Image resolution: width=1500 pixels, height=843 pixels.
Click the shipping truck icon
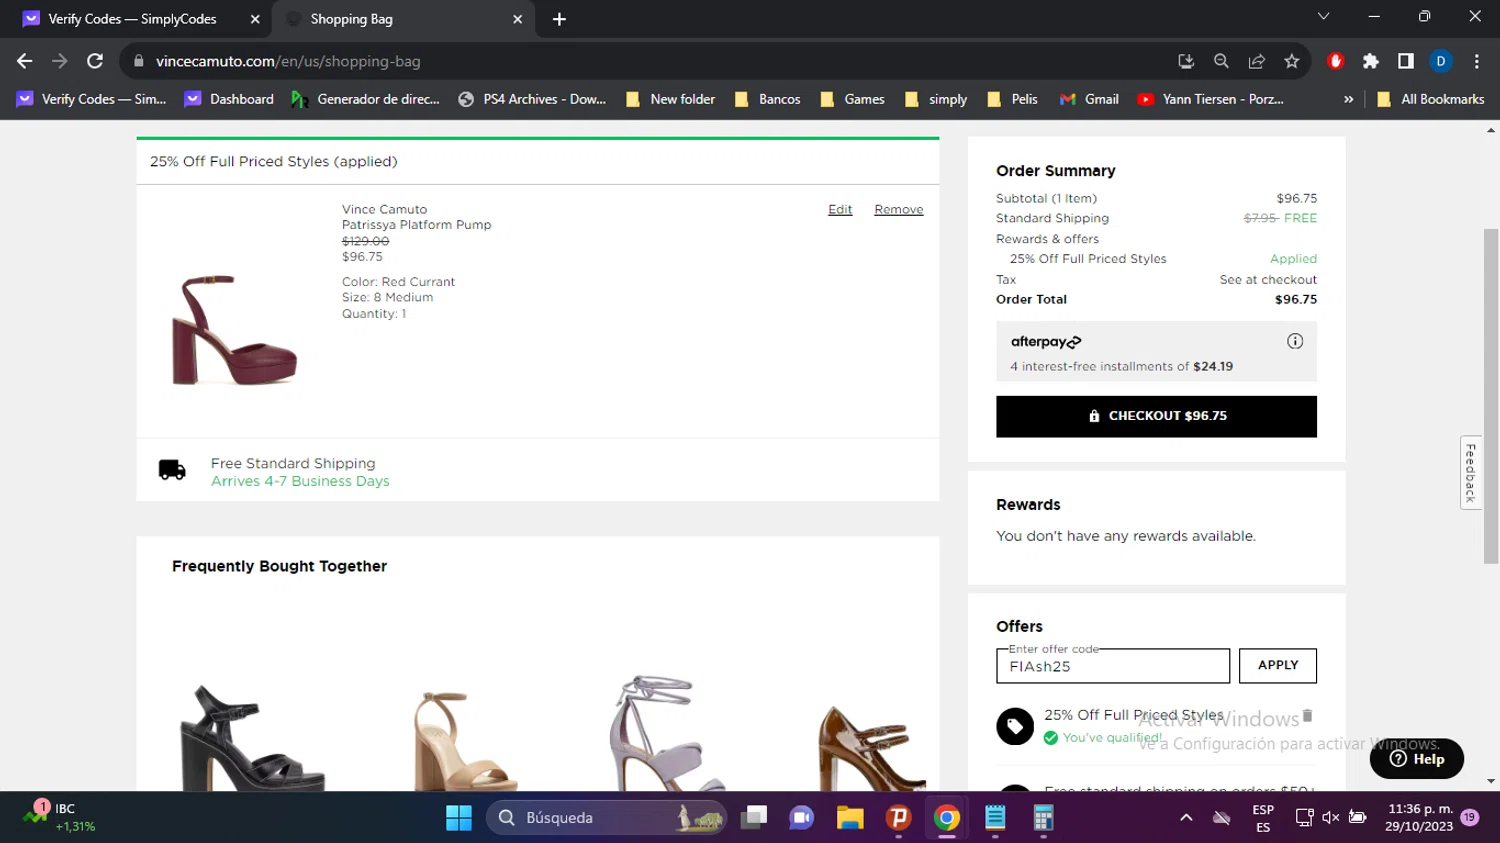pos(172,470)
